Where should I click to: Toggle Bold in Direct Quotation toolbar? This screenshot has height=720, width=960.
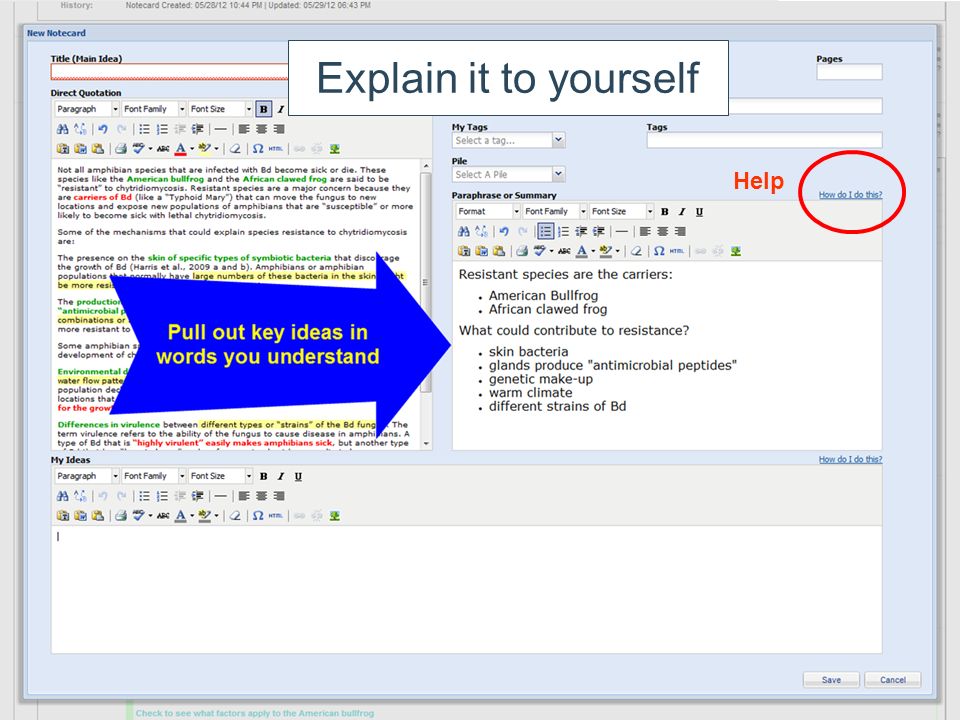click(x=263, y=109)
